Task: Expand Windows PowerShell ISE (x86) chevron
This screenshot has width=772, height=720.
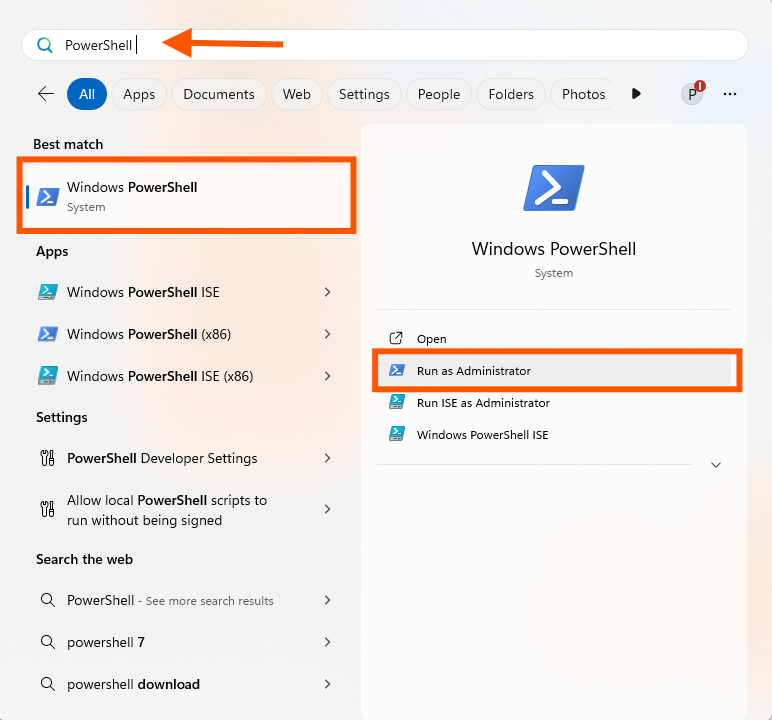Action: coord(327,376)
